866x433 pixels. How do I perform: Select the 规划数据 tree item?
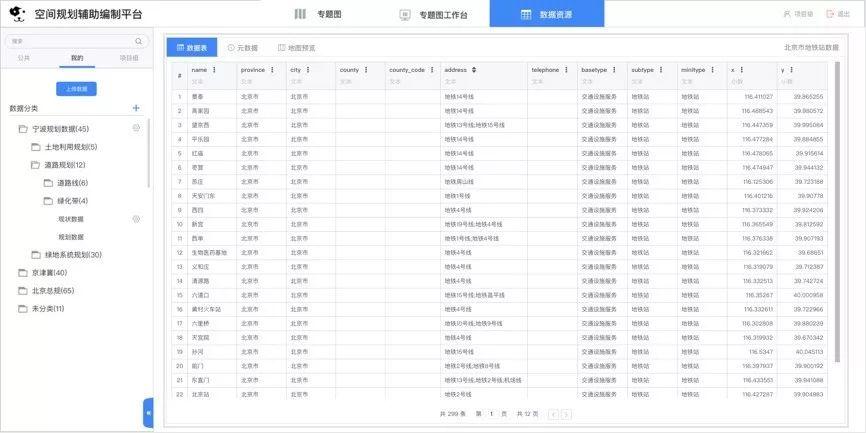coord(71,237)
